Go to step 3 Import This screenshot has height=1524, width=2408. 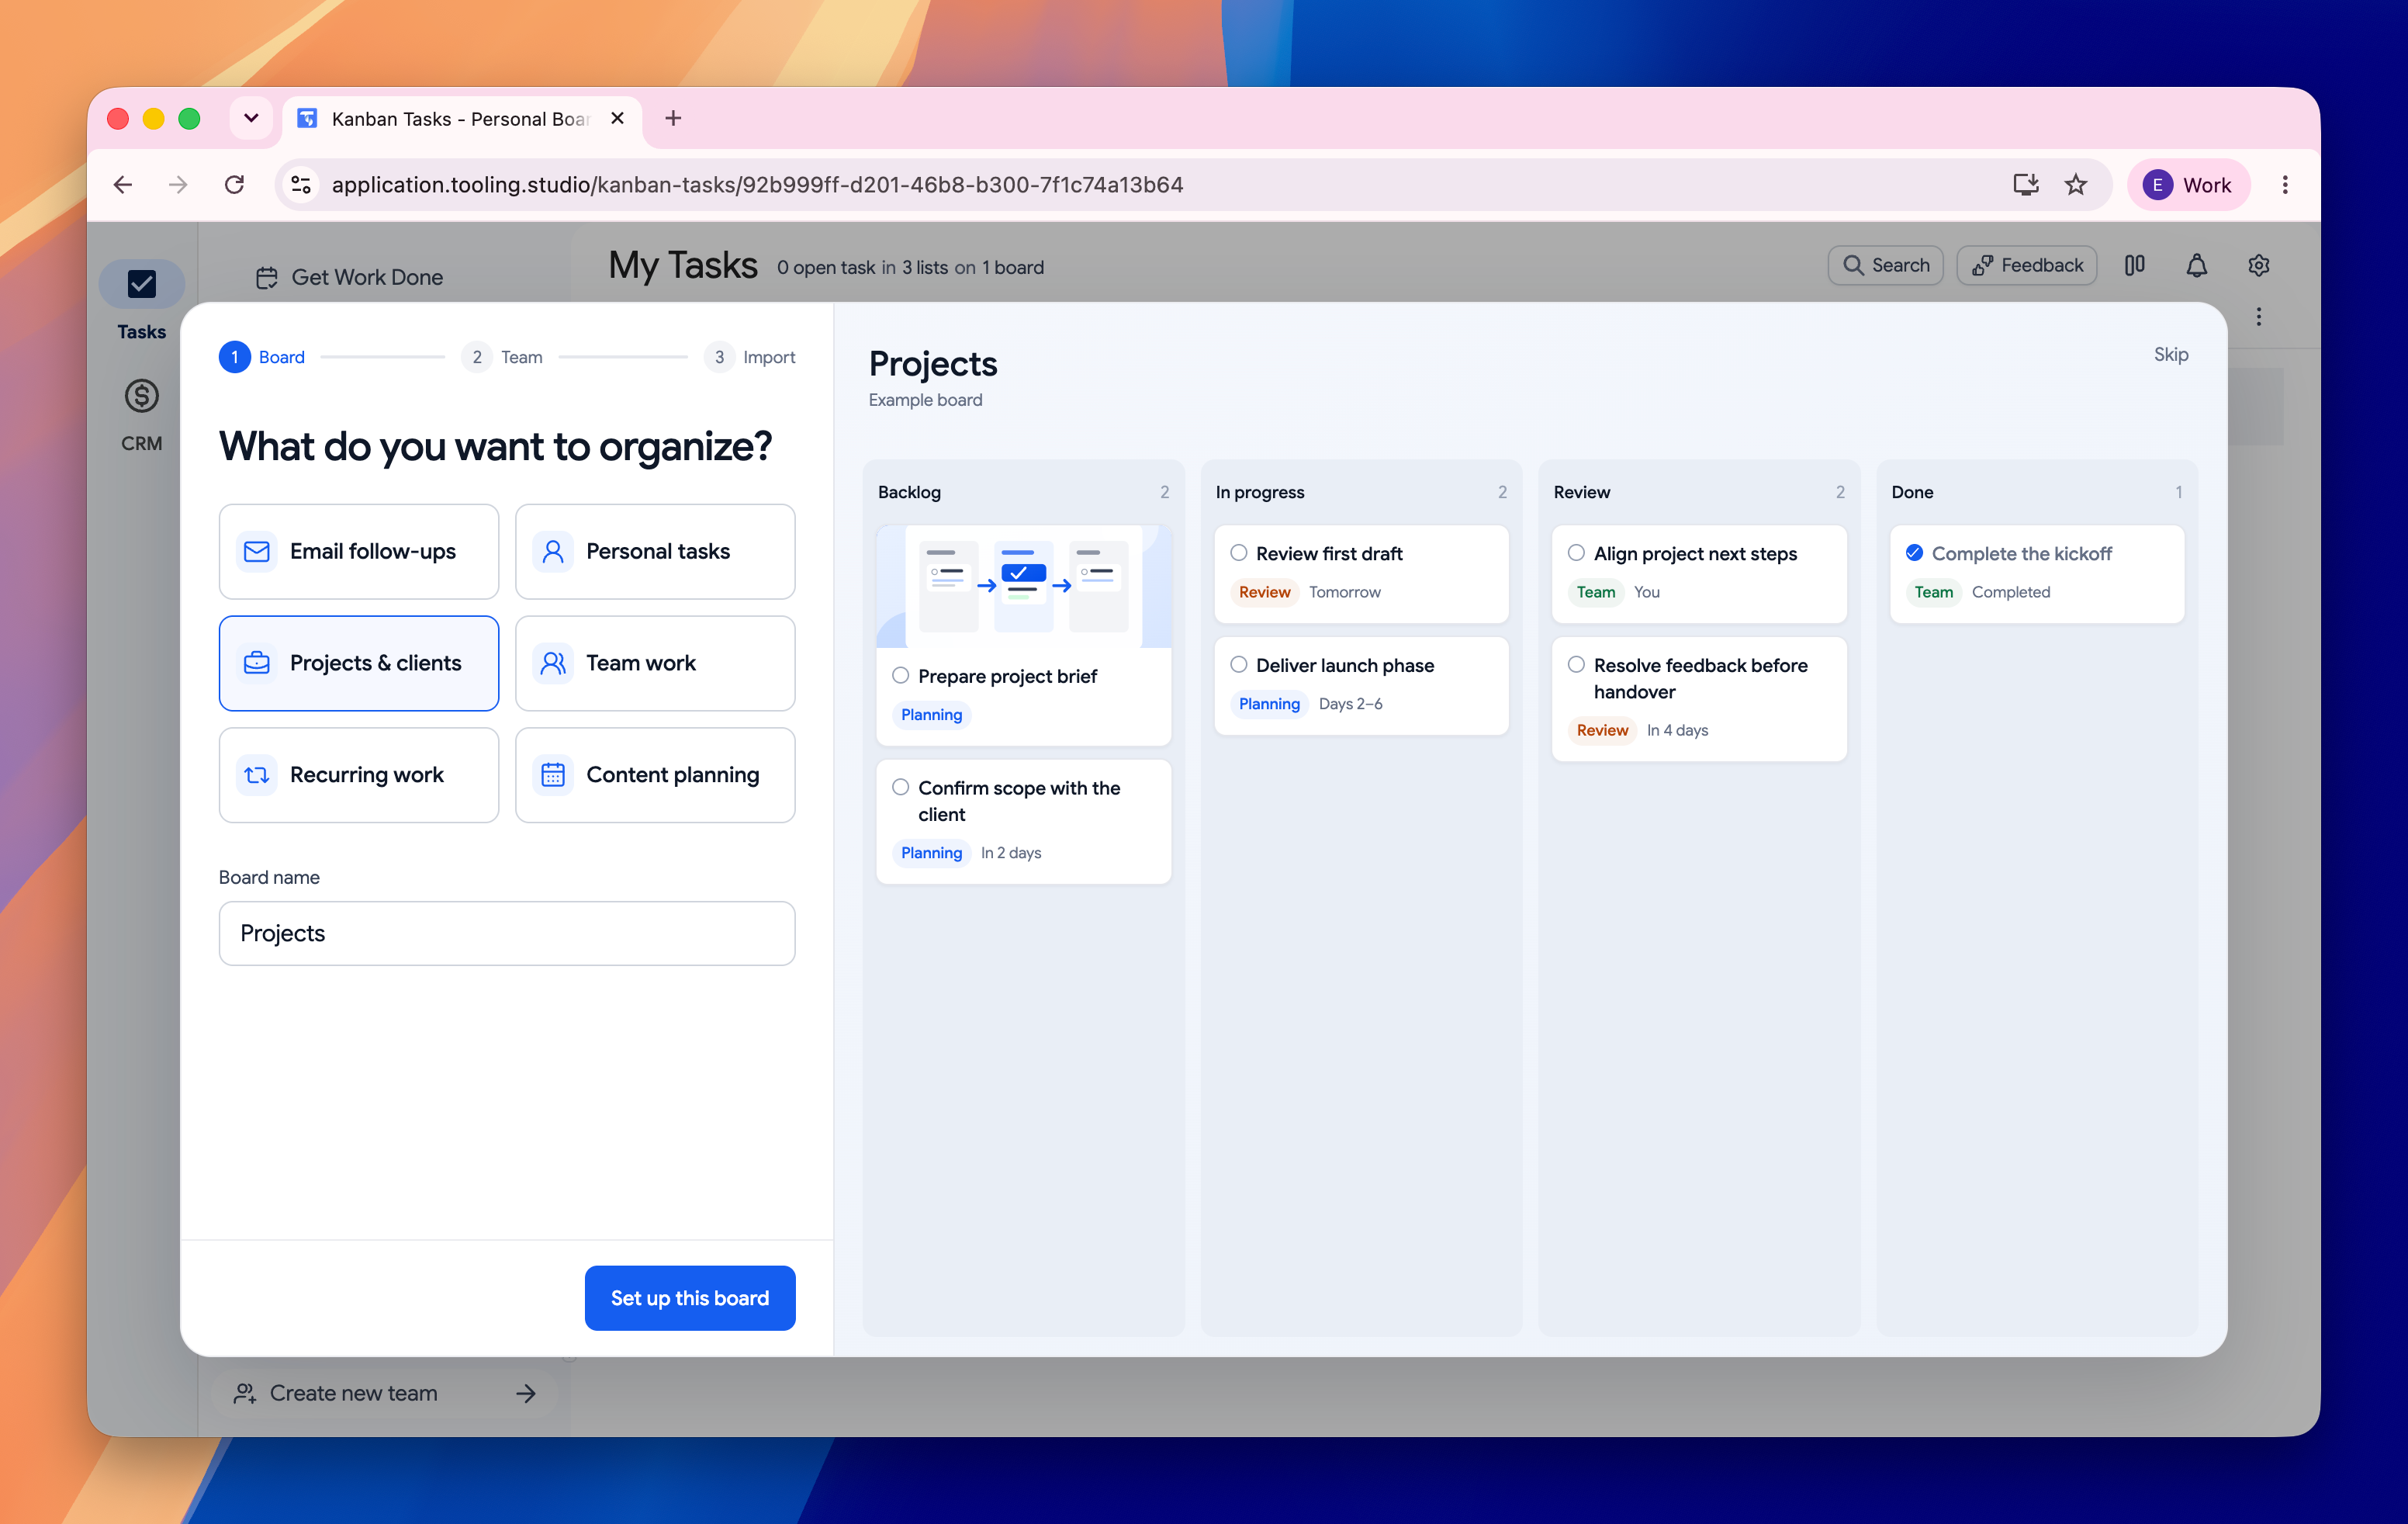750,357
